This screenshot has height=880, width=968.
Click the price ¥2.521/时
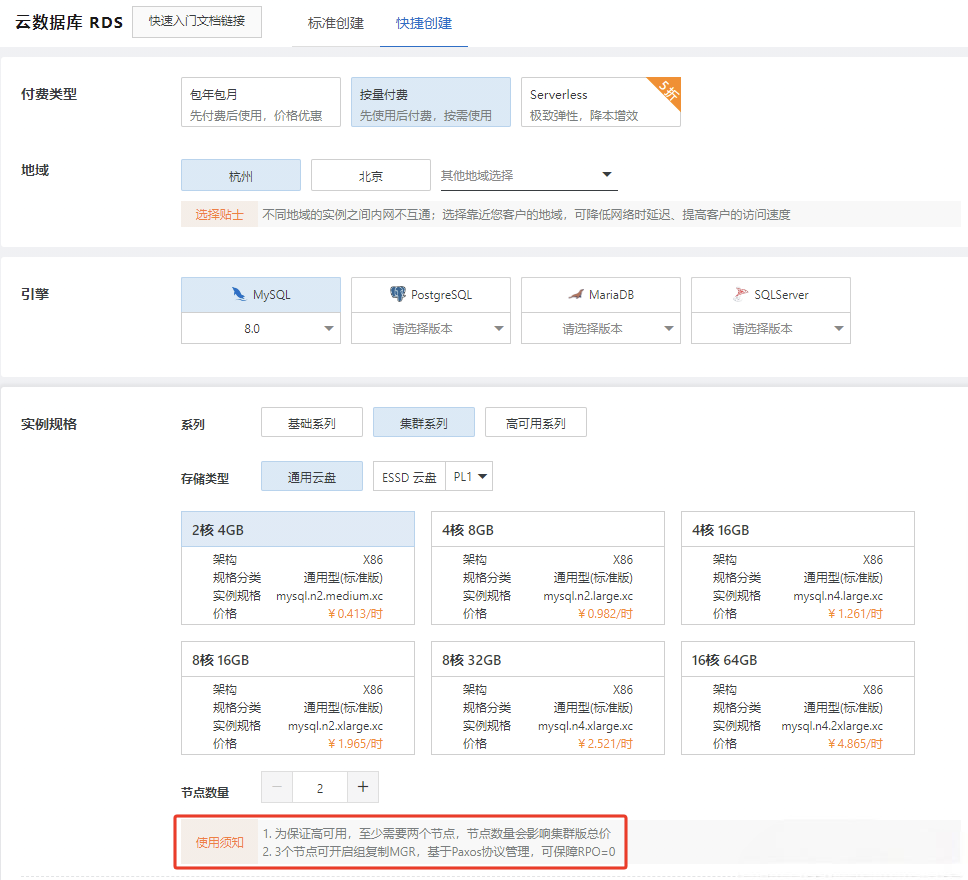point(605,744)
